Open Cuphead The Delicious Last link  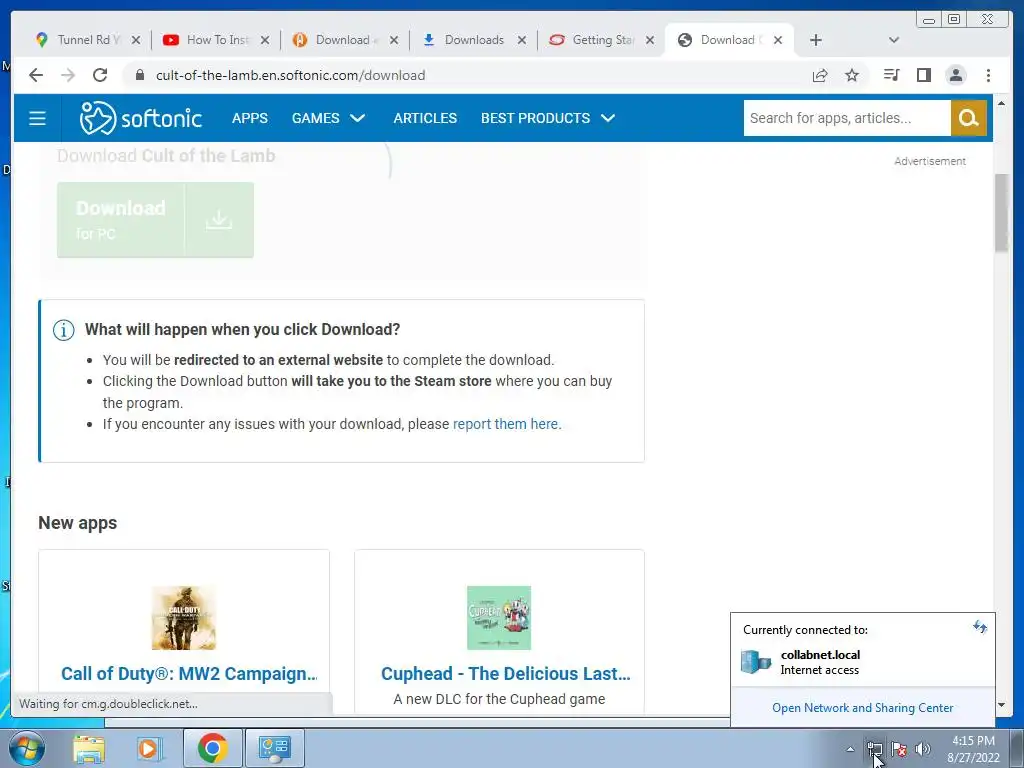point(505,673)
